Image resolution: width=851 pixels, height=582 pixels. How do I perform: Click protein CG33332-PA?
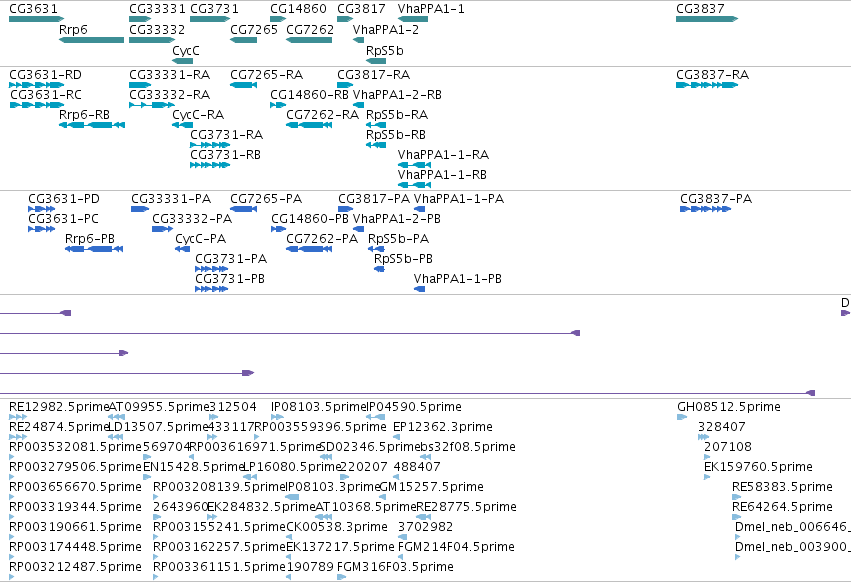click(192, 218)
